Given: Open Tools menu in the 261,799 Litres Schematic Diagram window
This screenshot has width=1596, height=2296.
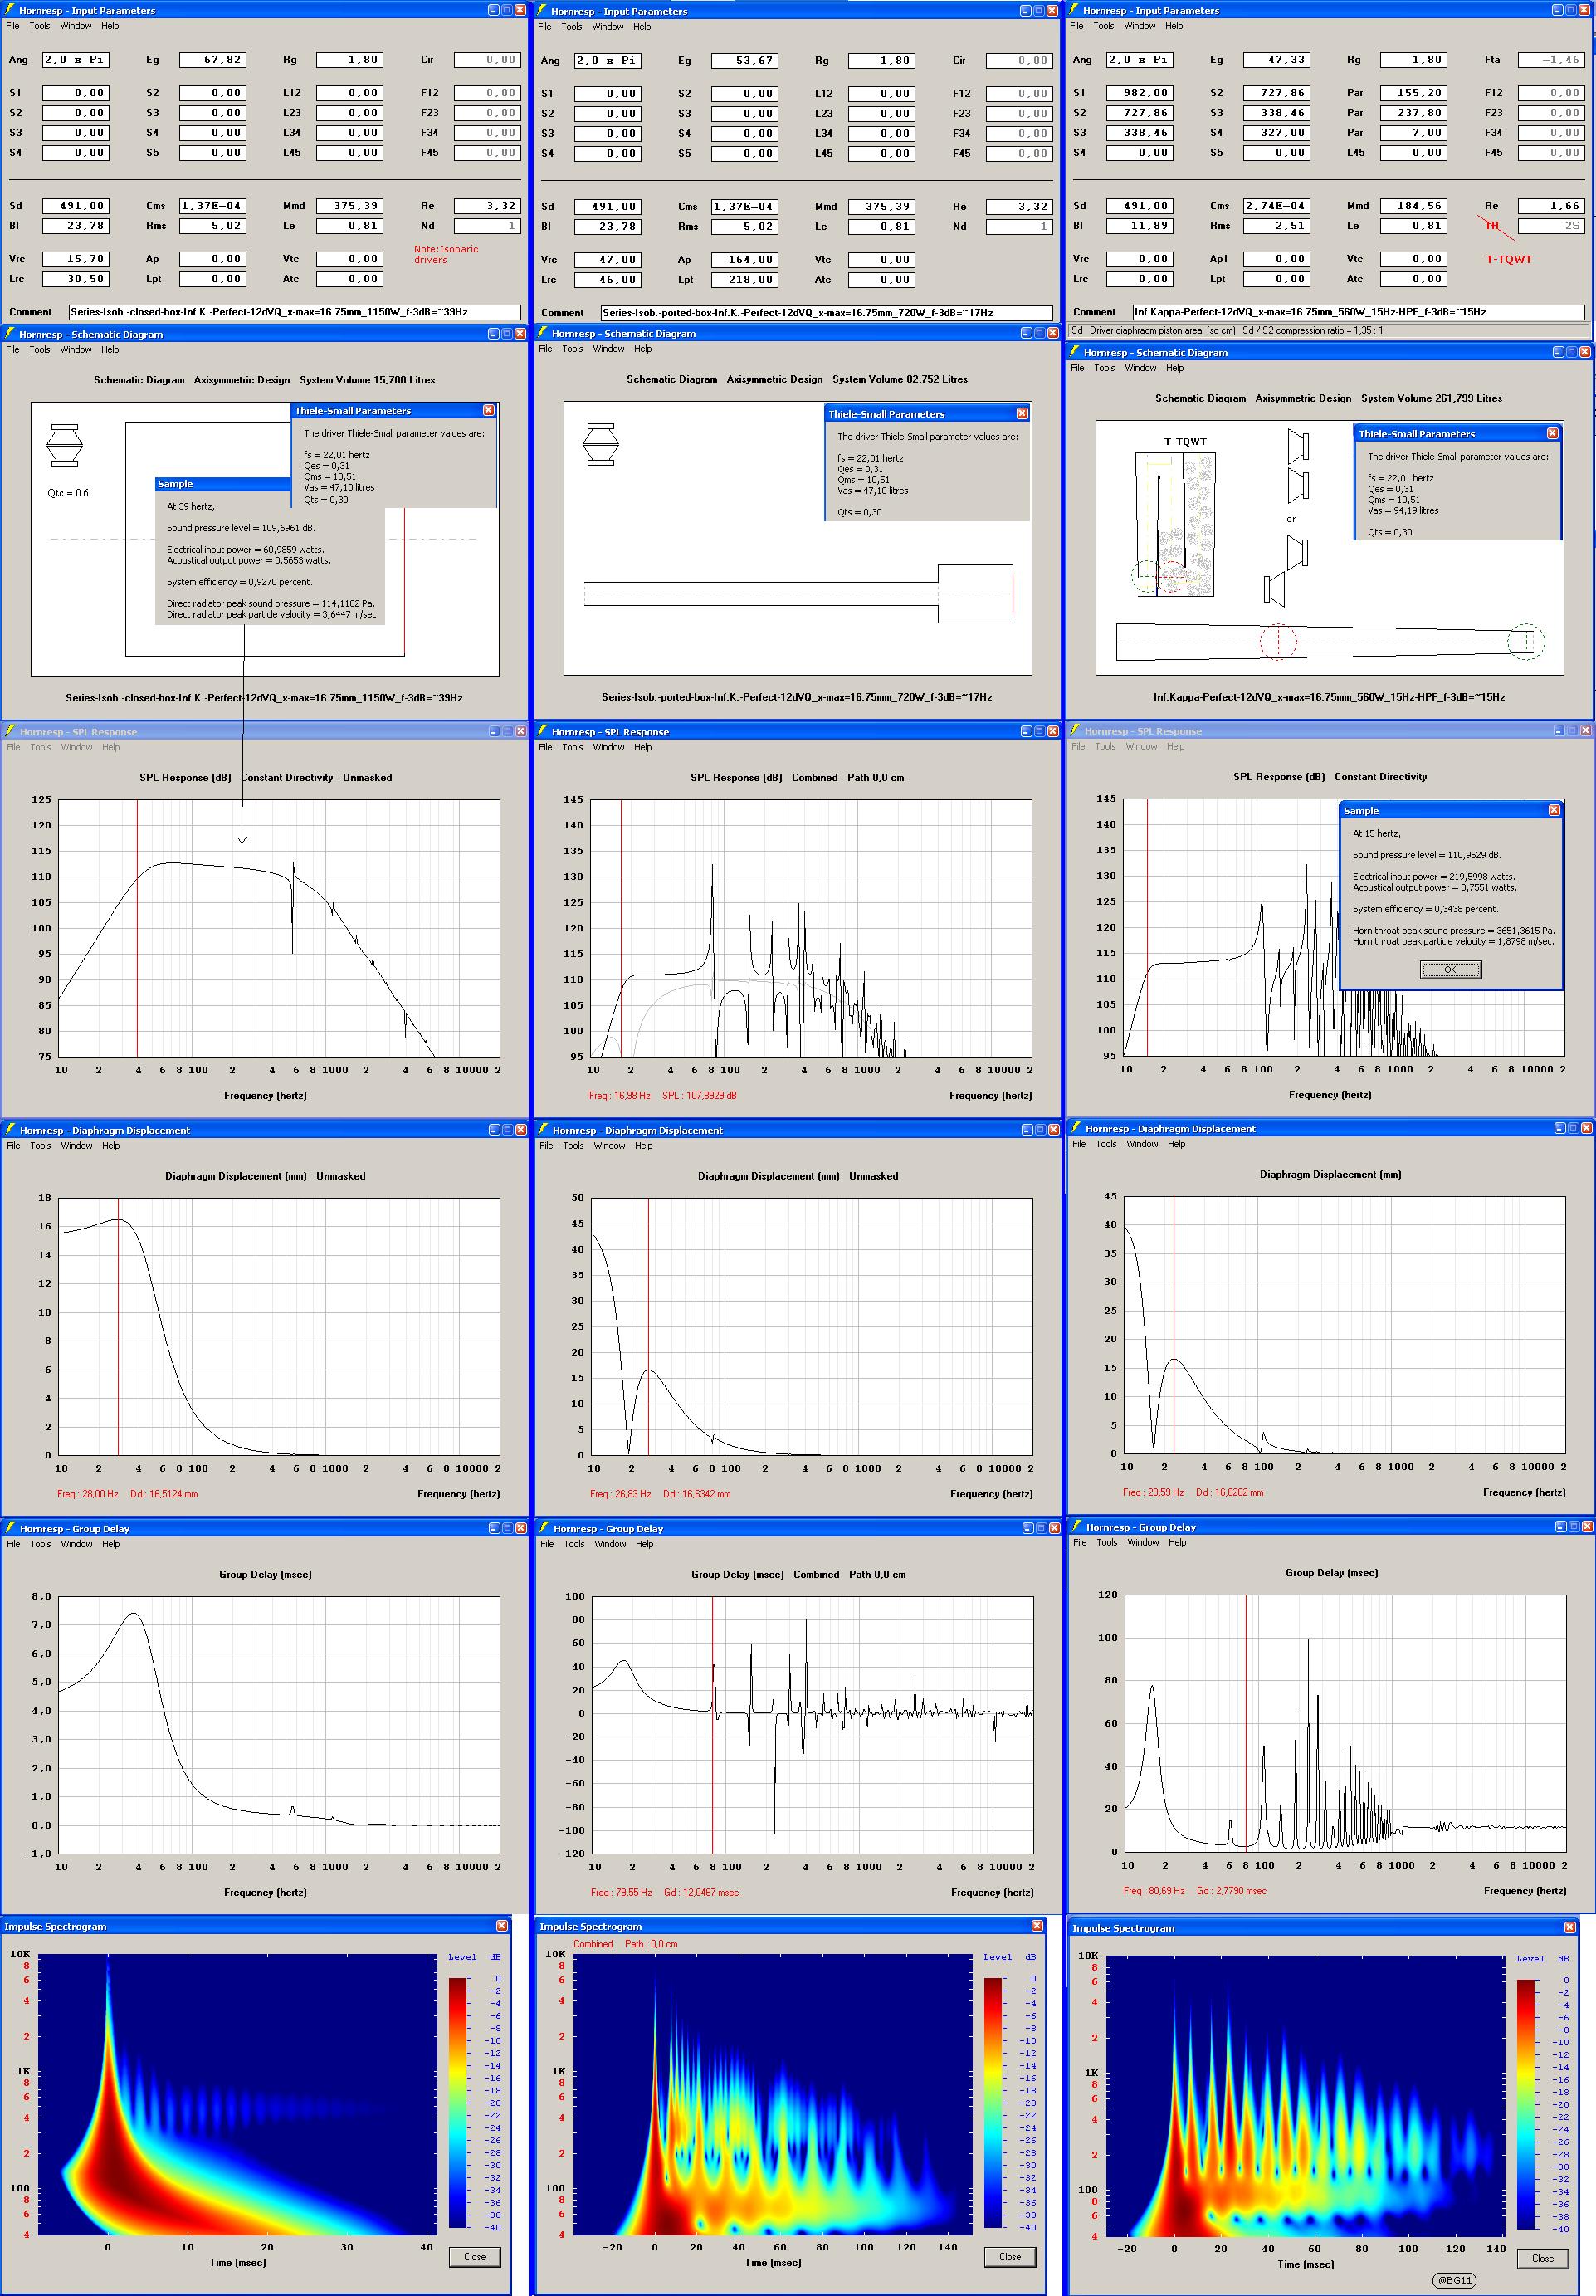Looking at the screenshot, I should point(1105,368).
